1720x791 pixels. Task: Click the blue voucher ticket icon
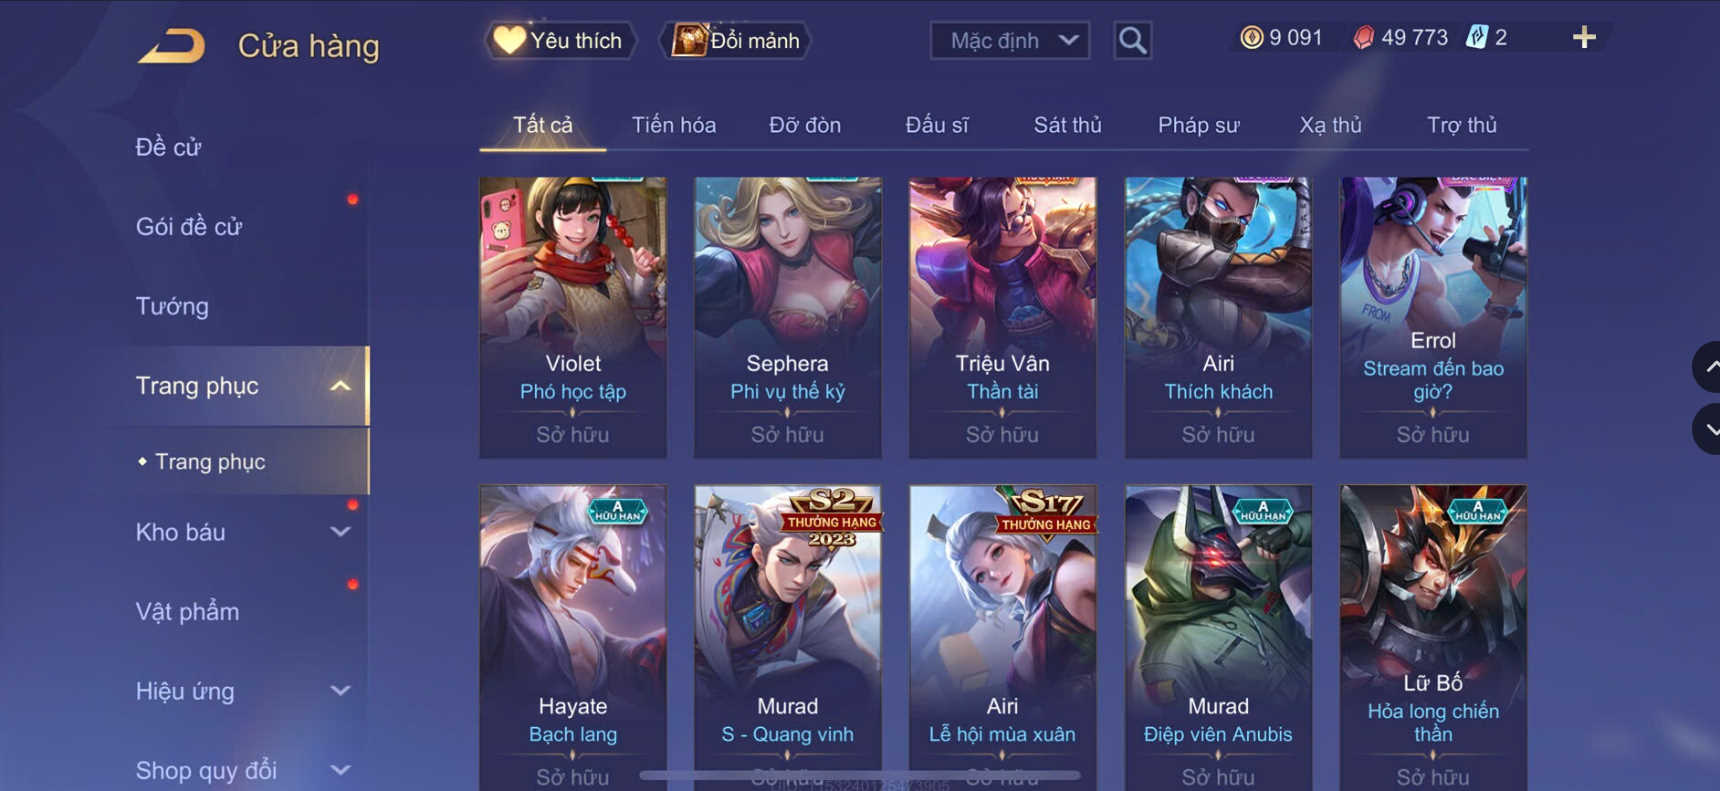pos(1476,38)
